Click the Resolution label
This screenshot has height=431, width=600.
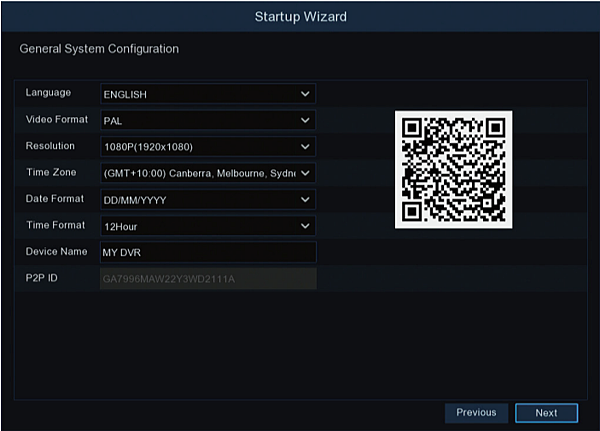(x=50, y=146)
